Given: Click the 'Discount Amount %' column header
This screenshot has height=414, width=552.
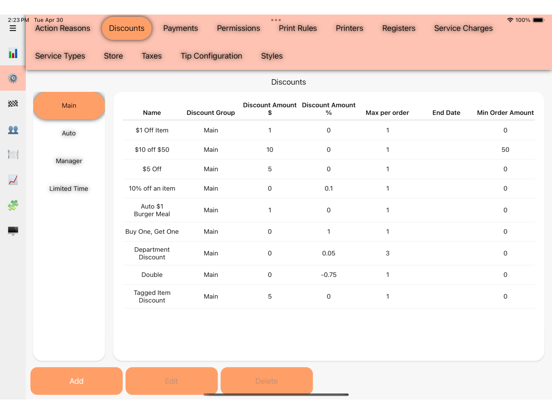Looking at the screenshot, I should [x=328, y=109].
